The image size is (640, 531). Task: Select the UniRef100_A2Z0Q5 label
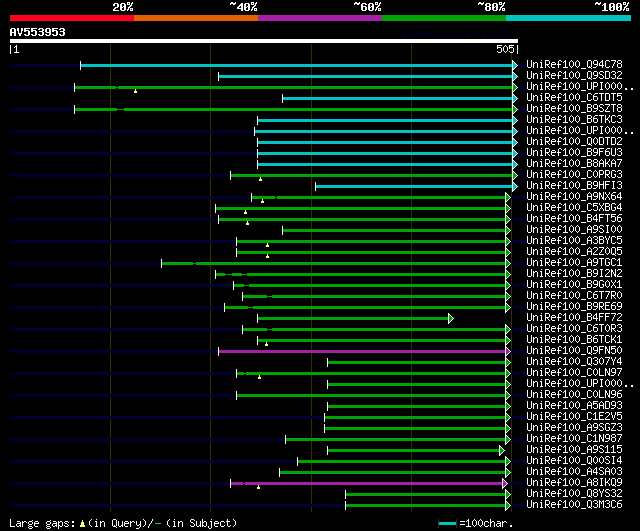574,252
